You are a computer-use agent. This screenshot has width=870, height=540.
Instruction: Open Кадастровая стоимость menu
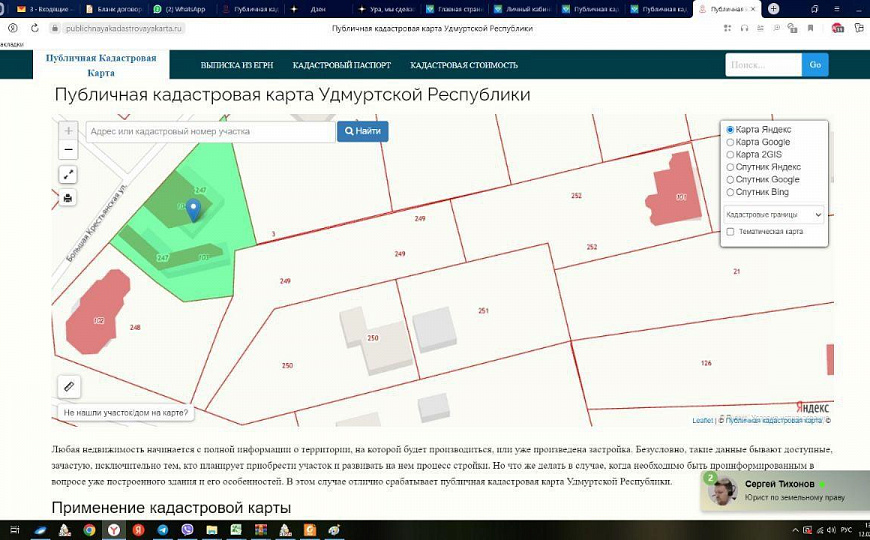[464, 65]
